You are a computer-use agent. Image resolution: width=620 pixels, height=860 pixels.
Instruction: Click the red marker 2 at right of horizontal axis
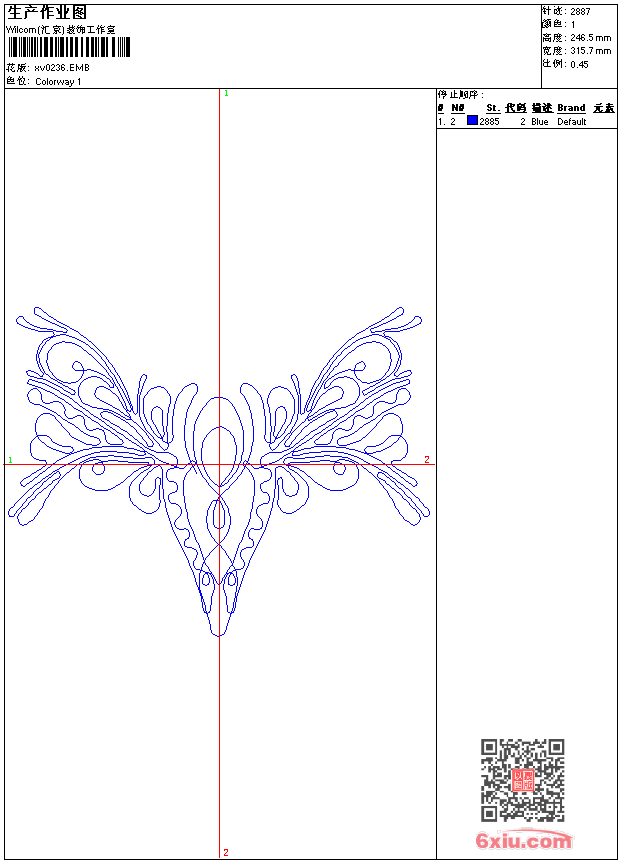click(427, 460)
